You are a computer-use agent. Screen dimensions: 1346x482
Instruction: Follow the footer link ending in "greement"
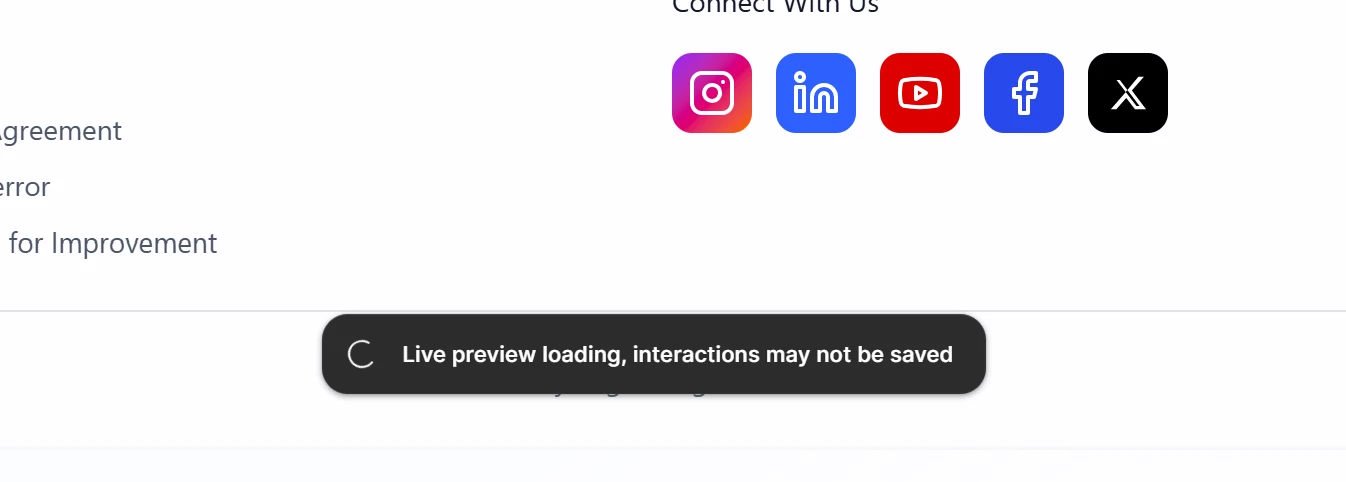click(x=60, y=131)
